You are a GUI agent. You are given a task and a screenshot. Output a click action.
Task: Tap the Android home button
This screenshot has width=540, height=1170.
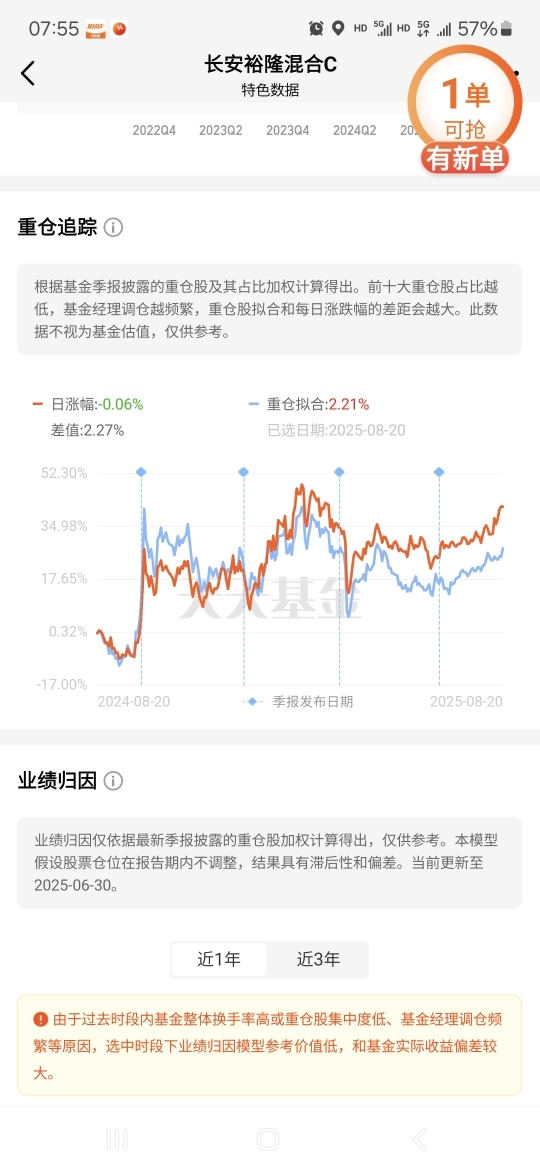coord(268,1139)
